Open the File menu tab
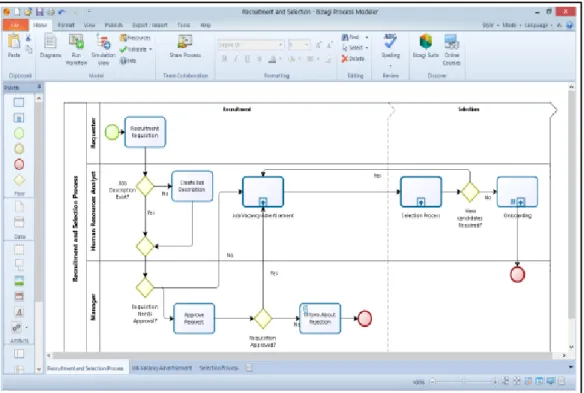 tap(15, 25)
